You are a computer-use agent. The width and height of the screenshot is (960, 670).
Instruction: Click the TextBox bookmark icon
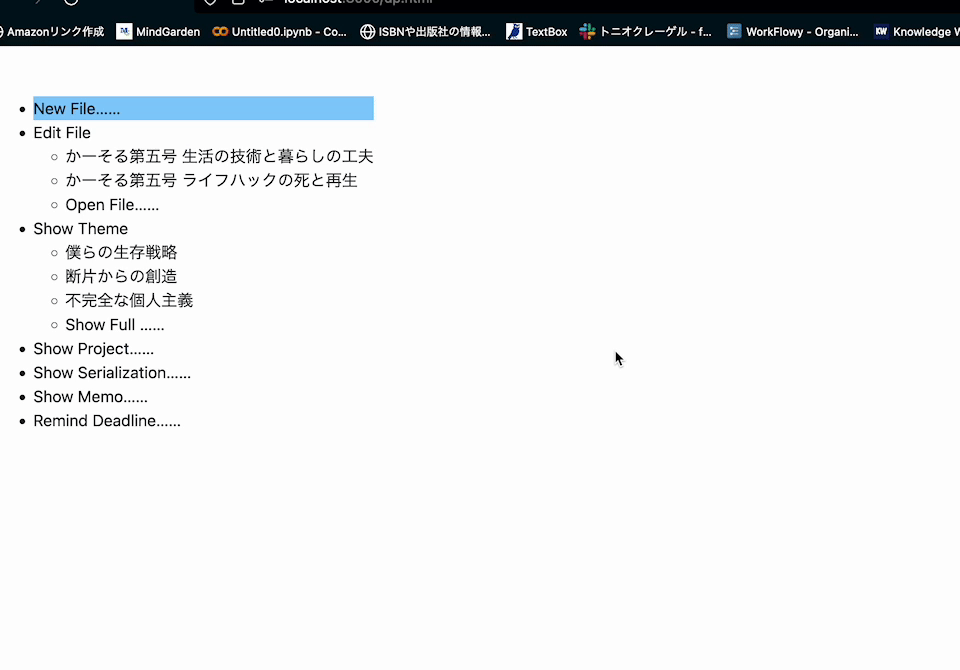click(513, 31)
